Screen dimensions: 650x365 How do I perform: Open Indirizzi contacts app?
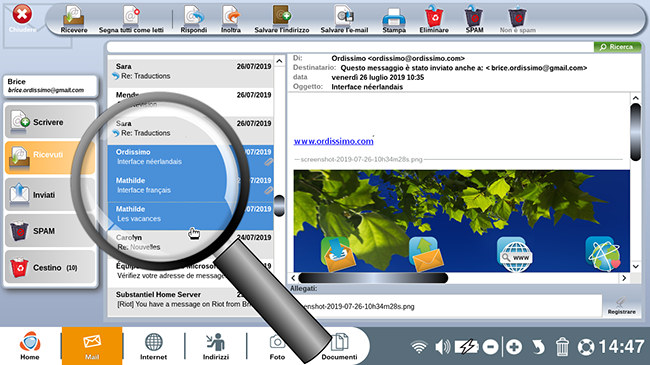(x=216, y=346)
